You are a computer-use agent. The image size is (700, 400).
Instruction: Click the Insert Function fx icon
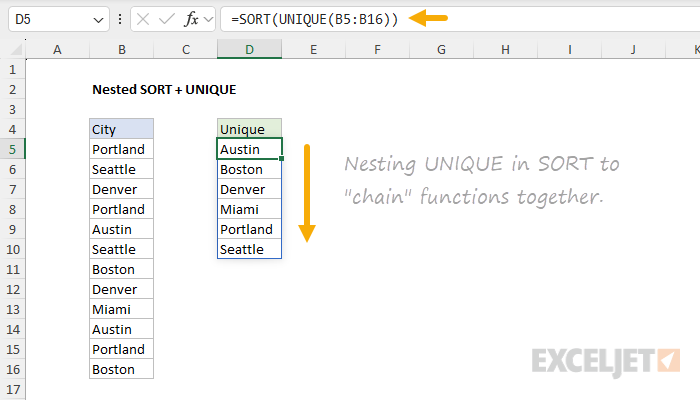[192, 19]
